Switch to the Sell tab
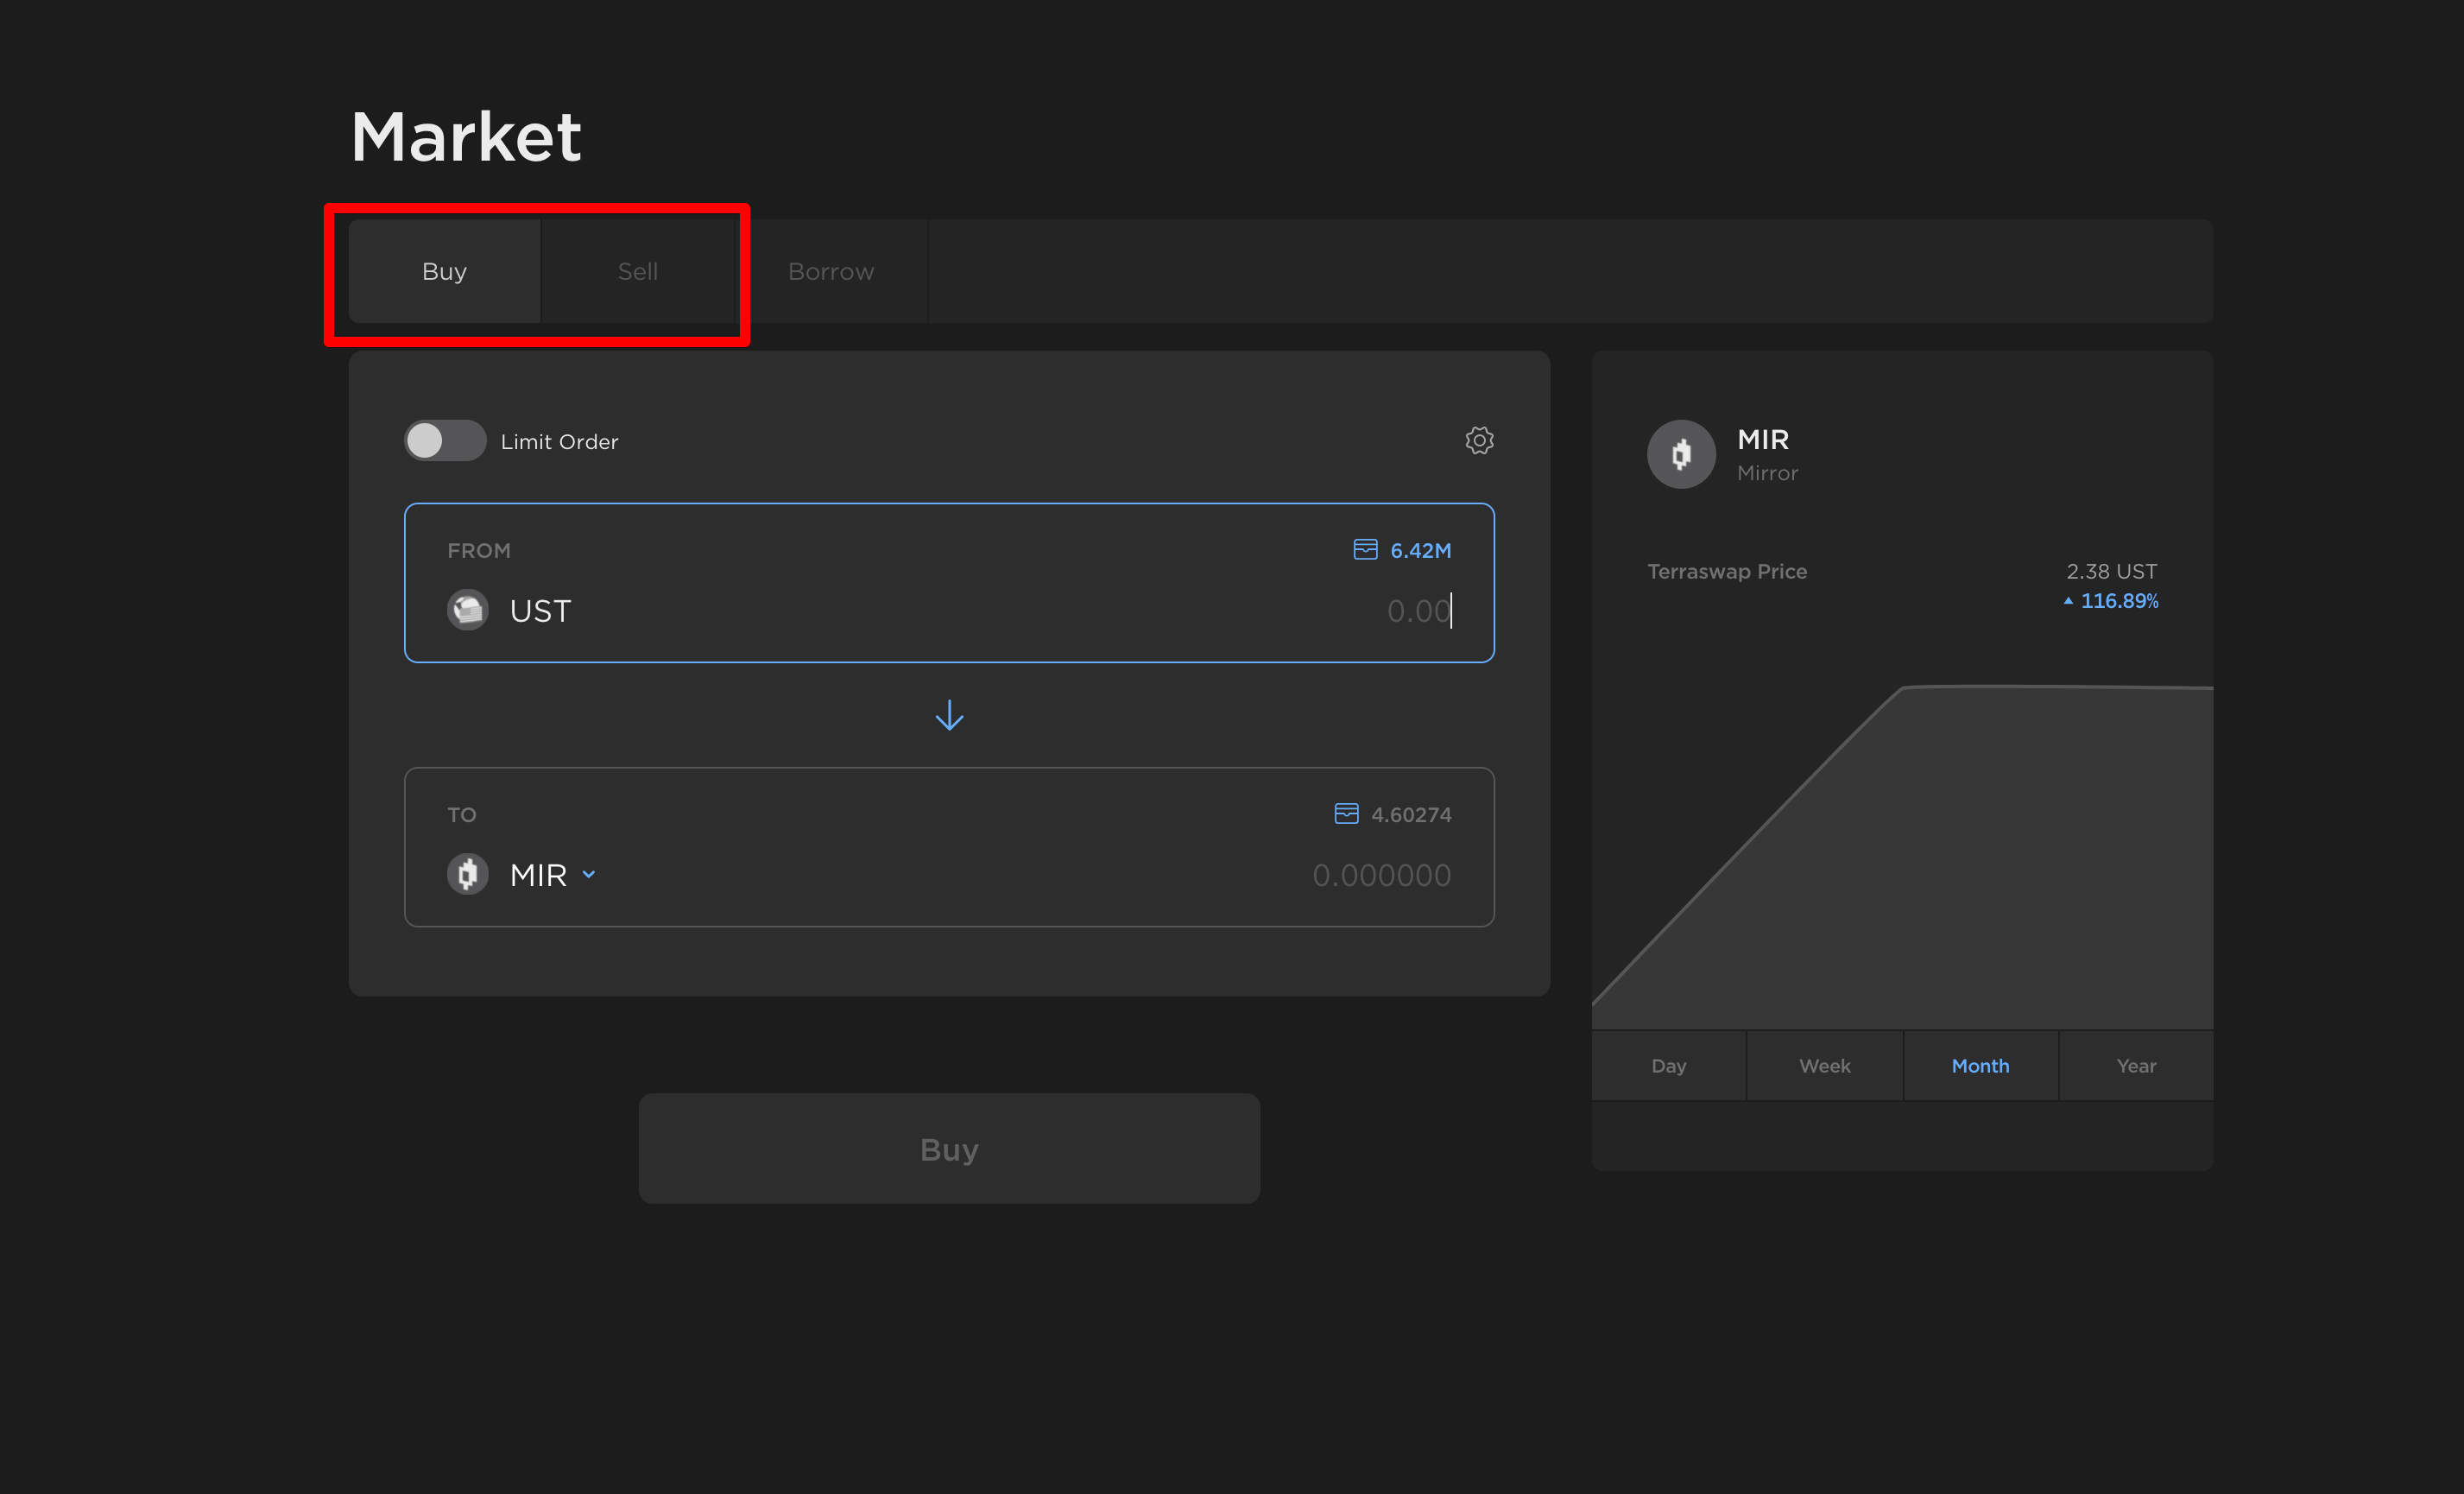This screenshot has width=2464, height=1494. (638, 271)
